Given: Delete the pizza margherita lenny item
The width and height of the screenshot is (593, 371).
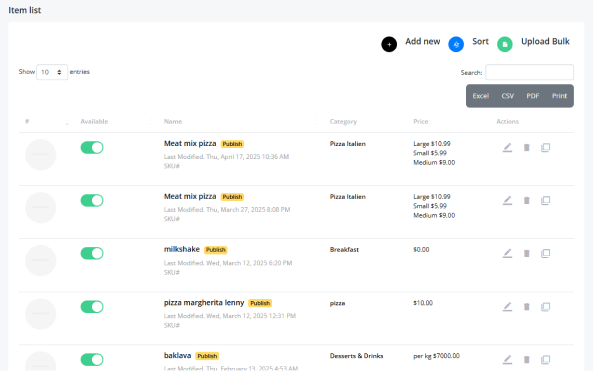Looking at the screenshot, I should [526, 307].
